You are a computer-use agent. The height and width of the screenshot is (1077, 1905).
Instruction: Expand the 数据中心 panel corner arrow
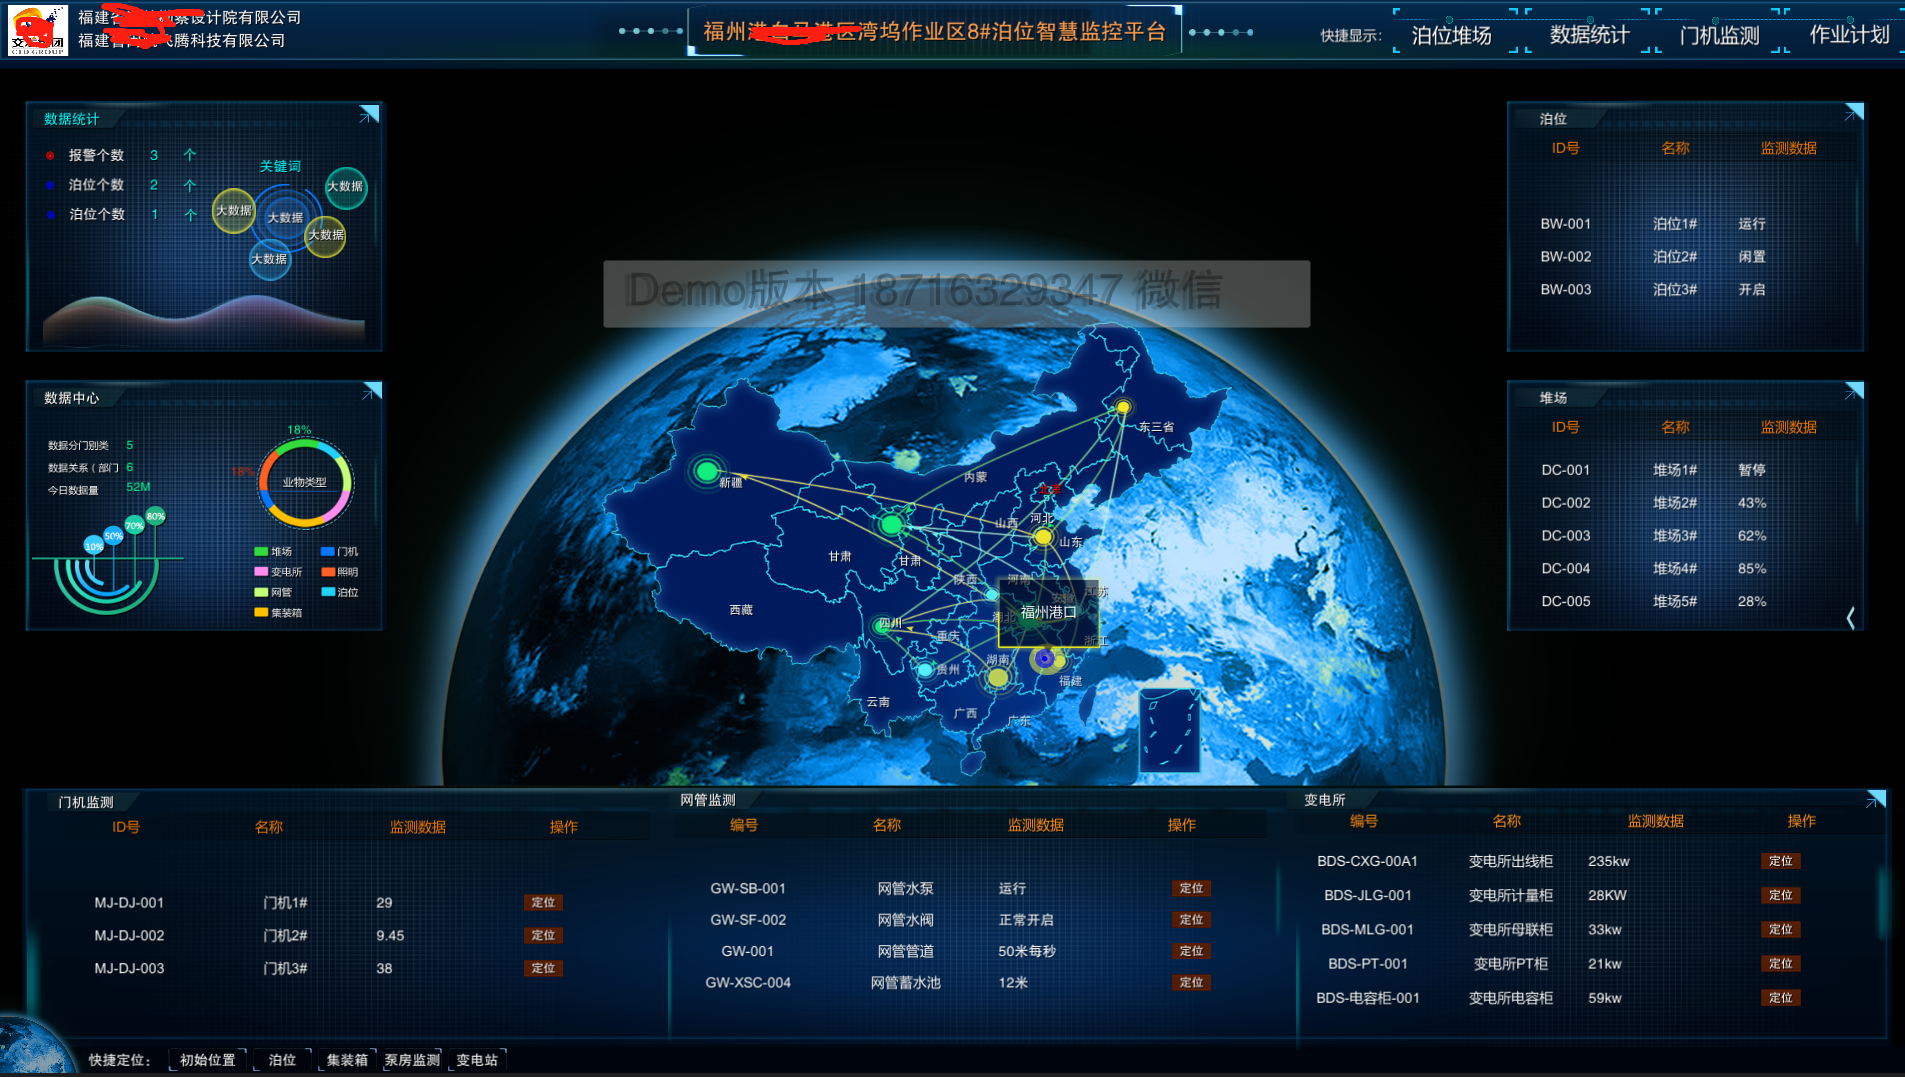click(x=372, y=392)
